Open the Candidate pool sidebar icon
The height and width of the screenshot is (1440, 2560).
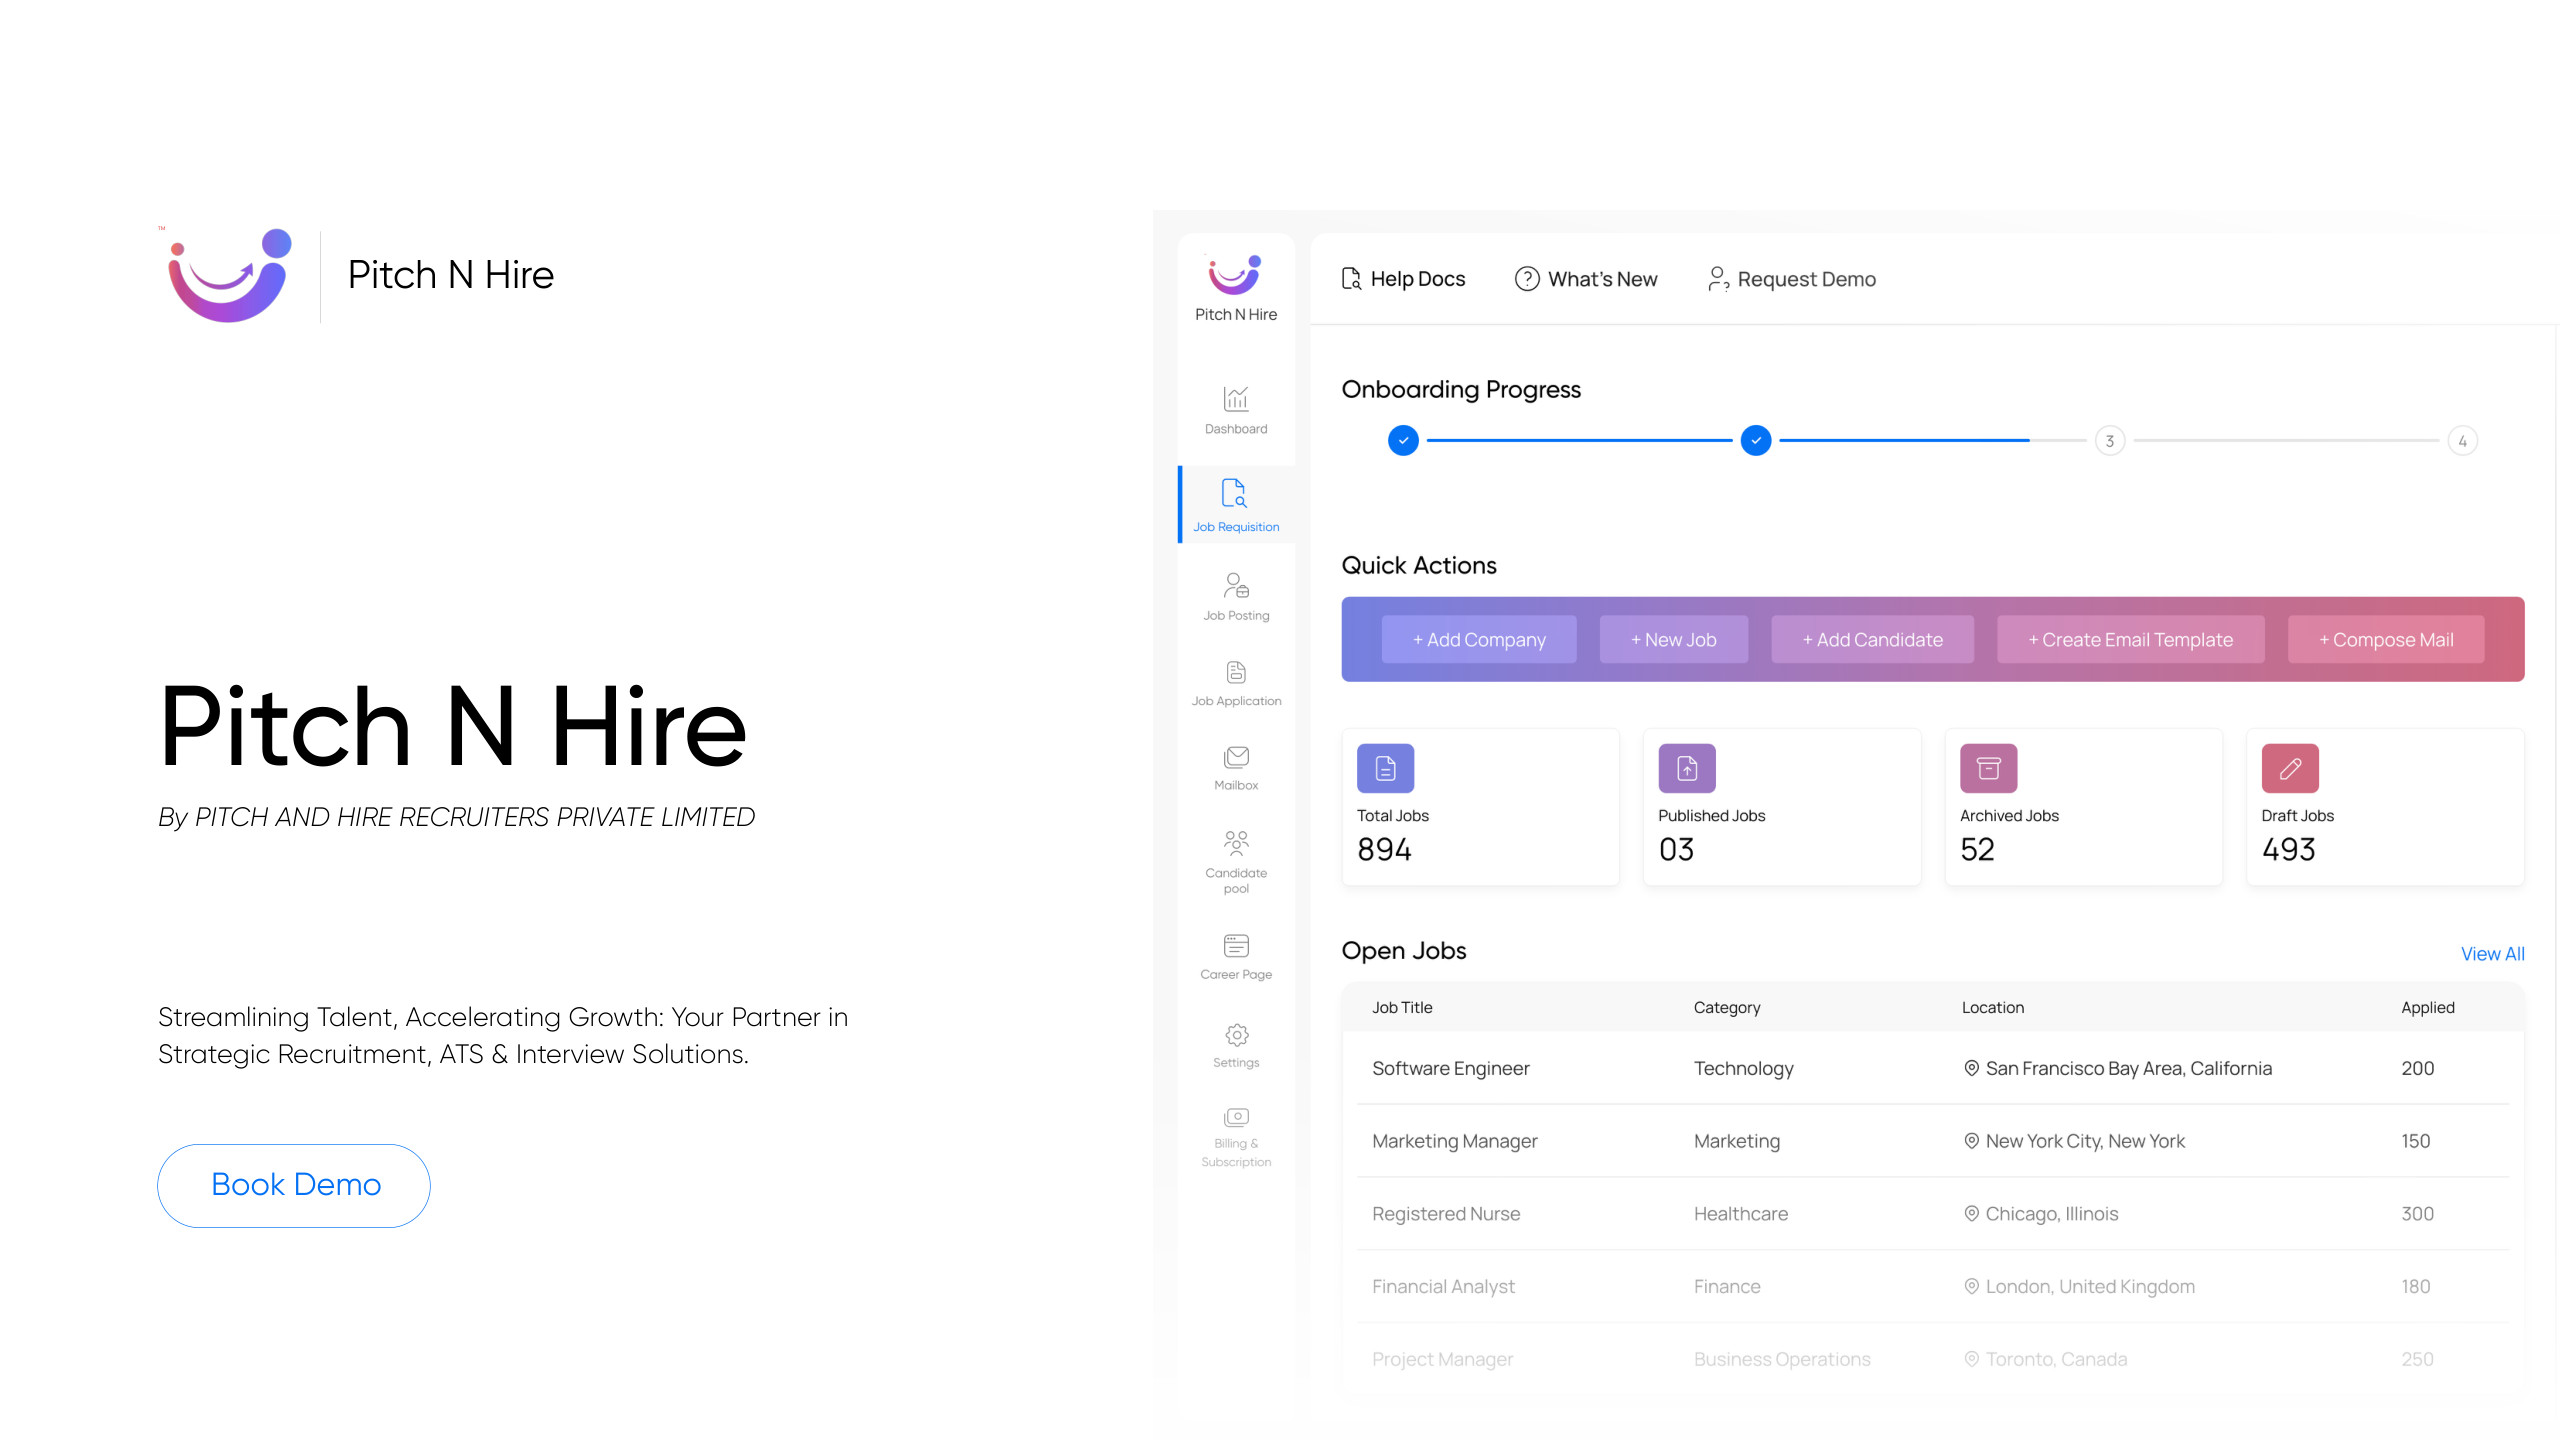click(1236, 843)
